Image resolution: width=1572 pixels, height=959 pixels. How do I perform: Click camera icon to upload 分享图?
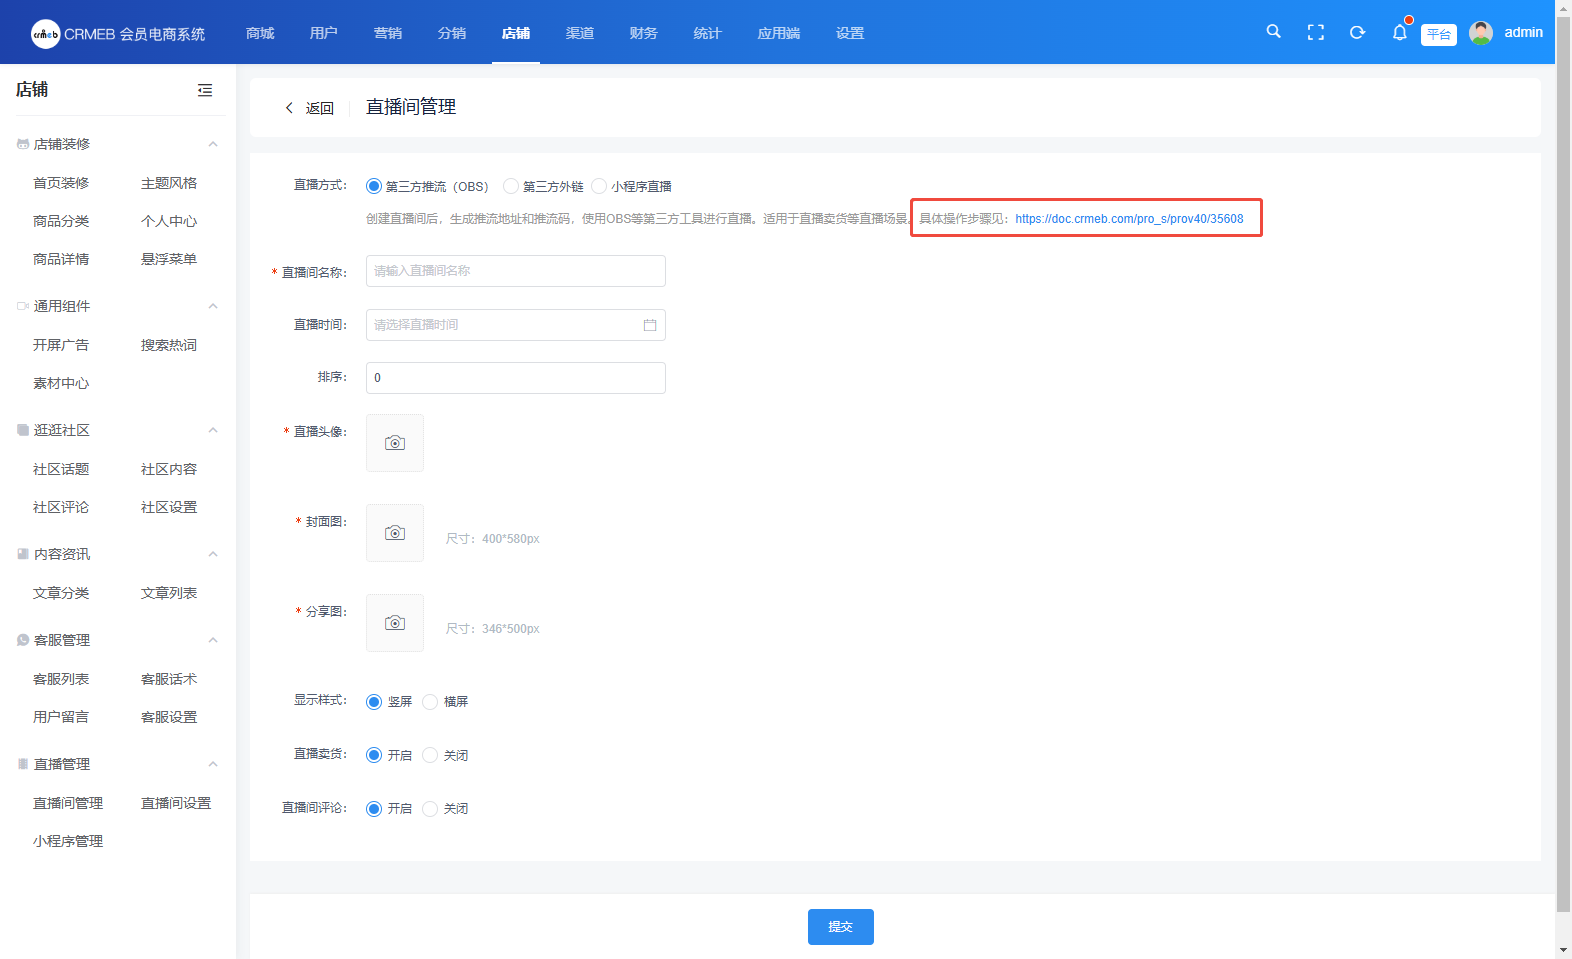click(395, 623)
